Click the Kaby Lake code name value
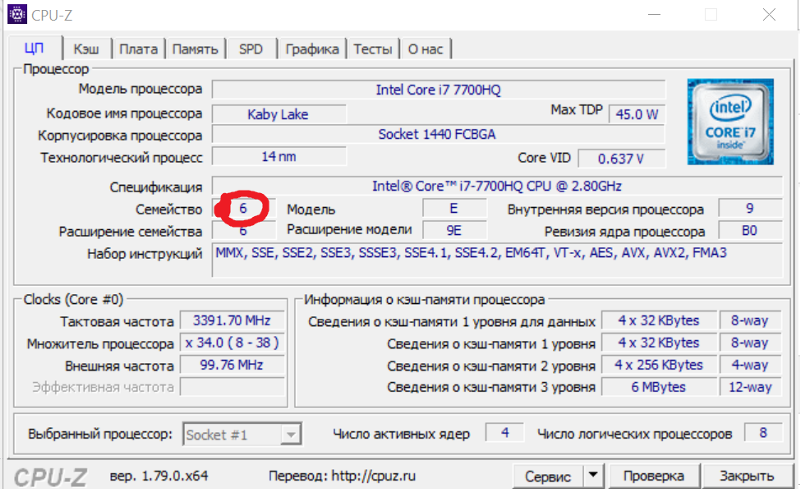The height and width of the screenshot is (489, 800). (x=279, y=114)
